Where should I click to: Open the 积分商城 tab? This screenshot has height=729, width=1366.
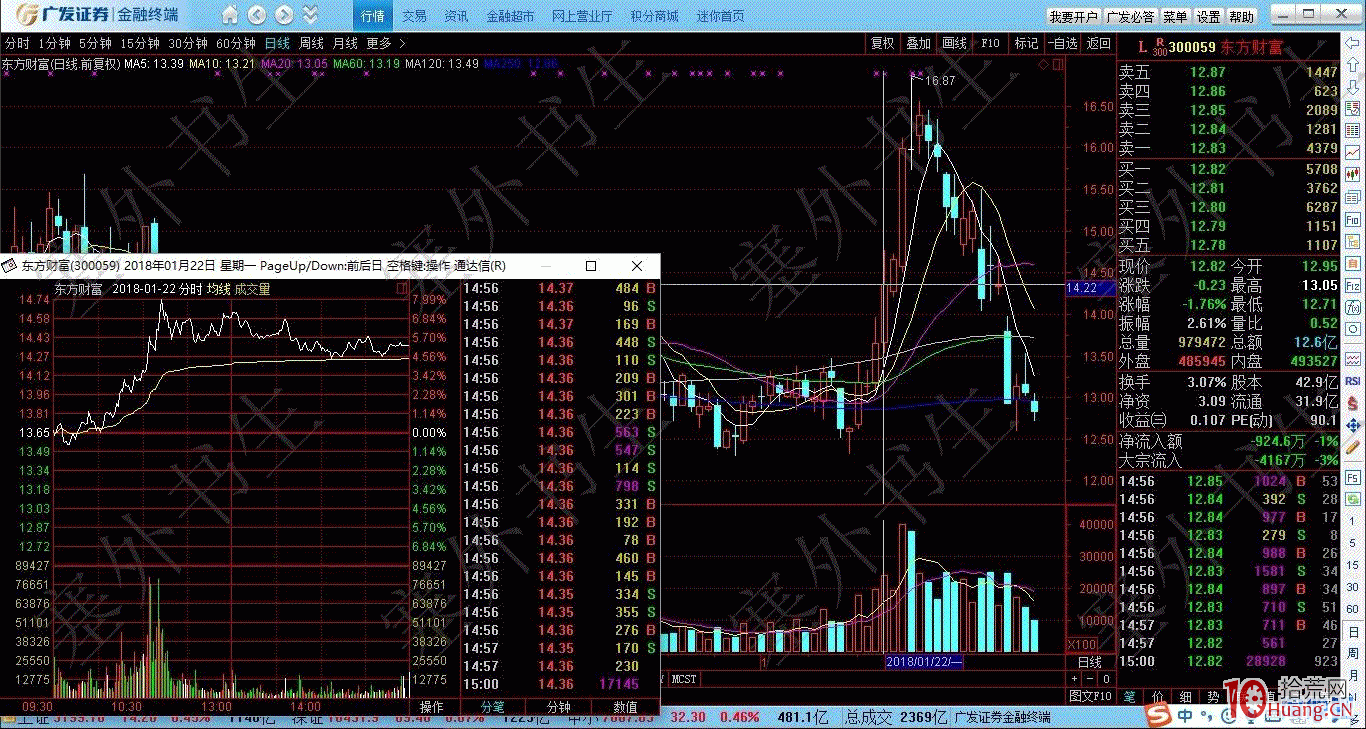(x=654, y=16)
